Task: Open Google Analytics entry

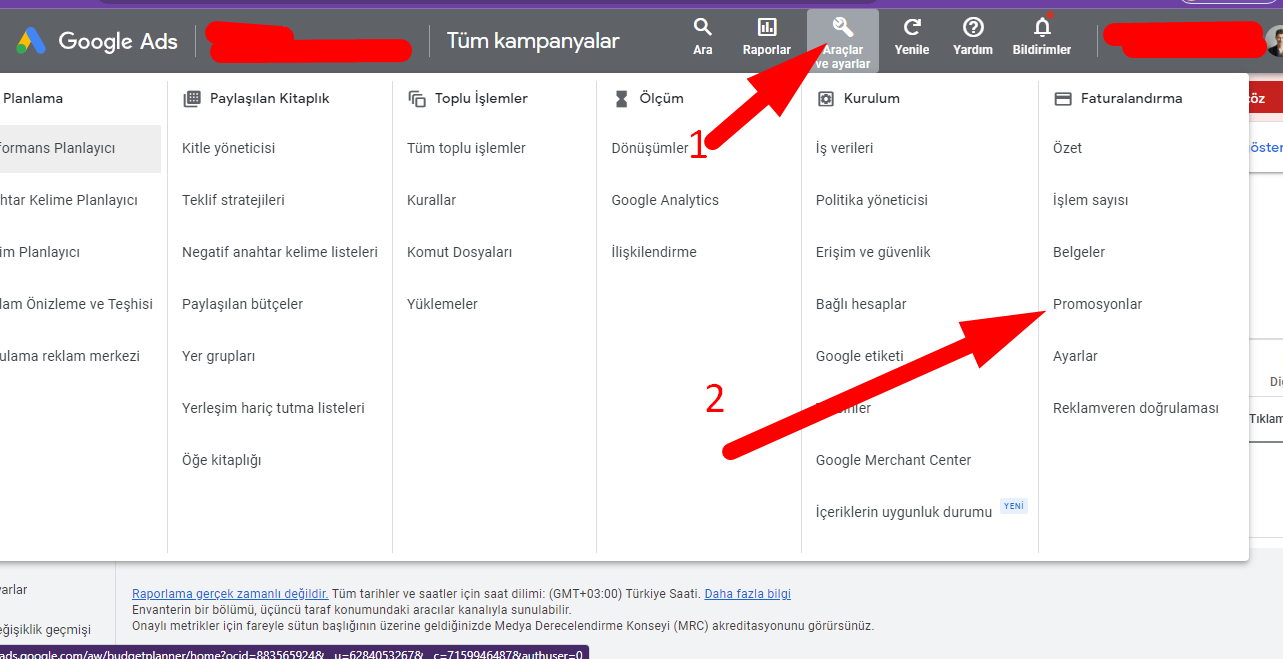Action: click(x=665, y=200)
